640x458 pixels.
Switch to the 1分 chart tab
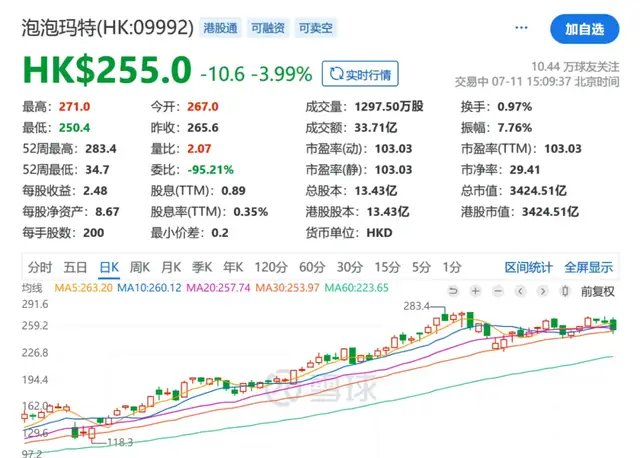(x=452, y=267)
